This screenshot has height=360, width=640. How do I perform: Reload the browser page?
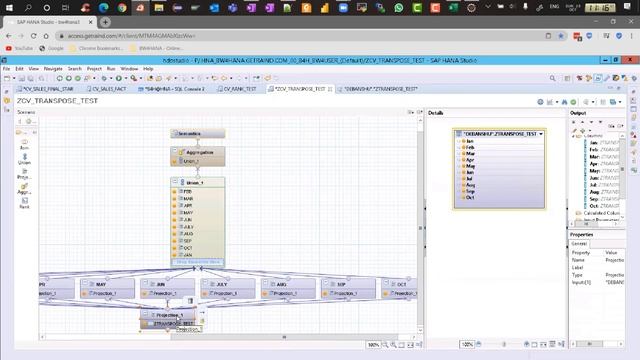tap(33, 36)
